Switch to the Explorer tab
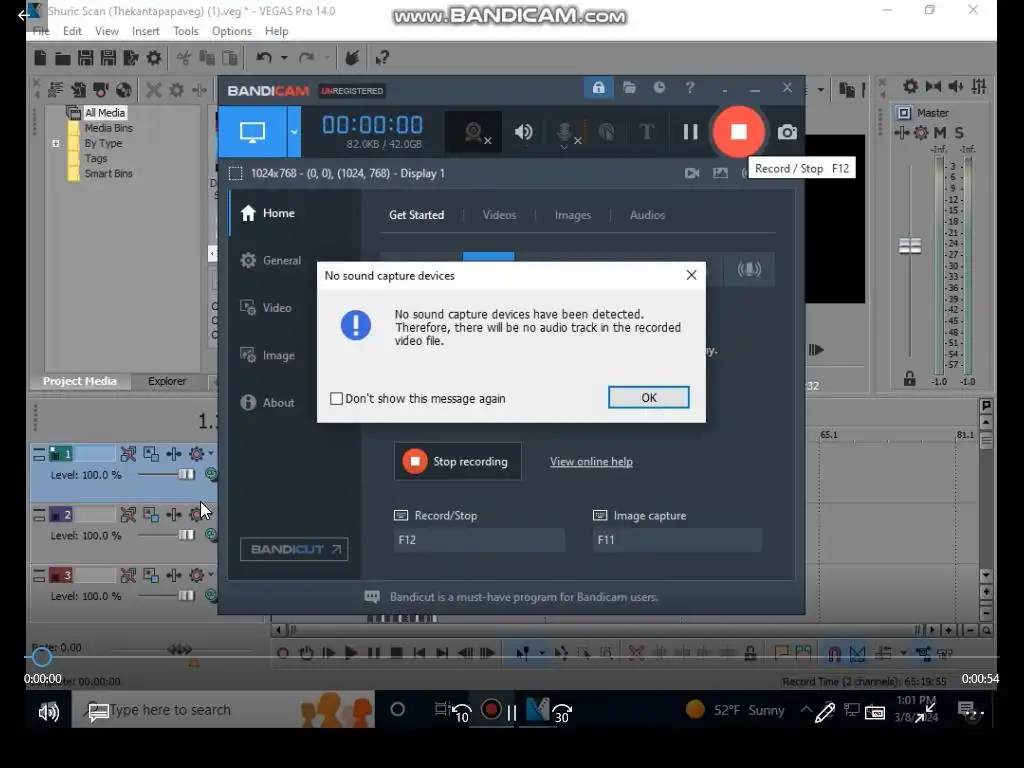This screenshot has height=768, width=1024. tap(167, 381)
